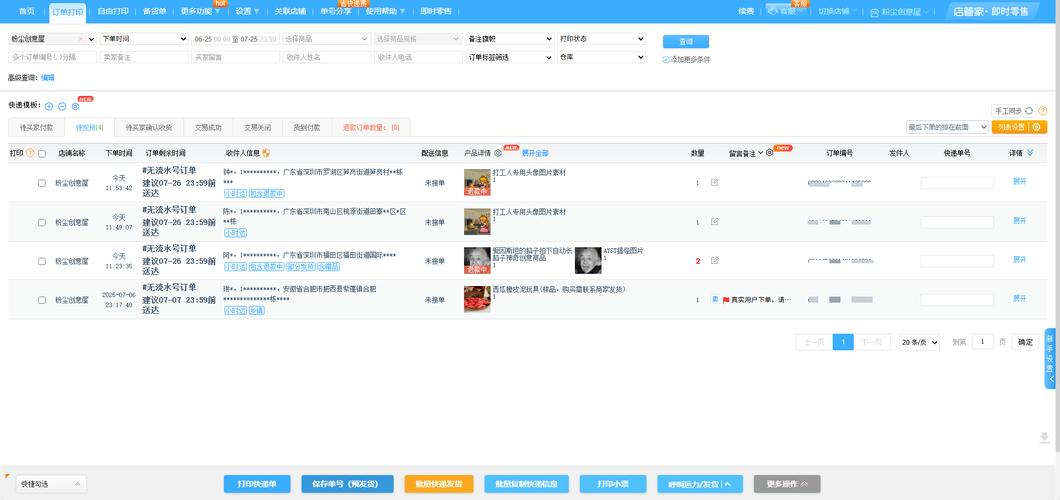Open express template settings gear icon
Viewport: 1060px width, 500px height.
75,106
